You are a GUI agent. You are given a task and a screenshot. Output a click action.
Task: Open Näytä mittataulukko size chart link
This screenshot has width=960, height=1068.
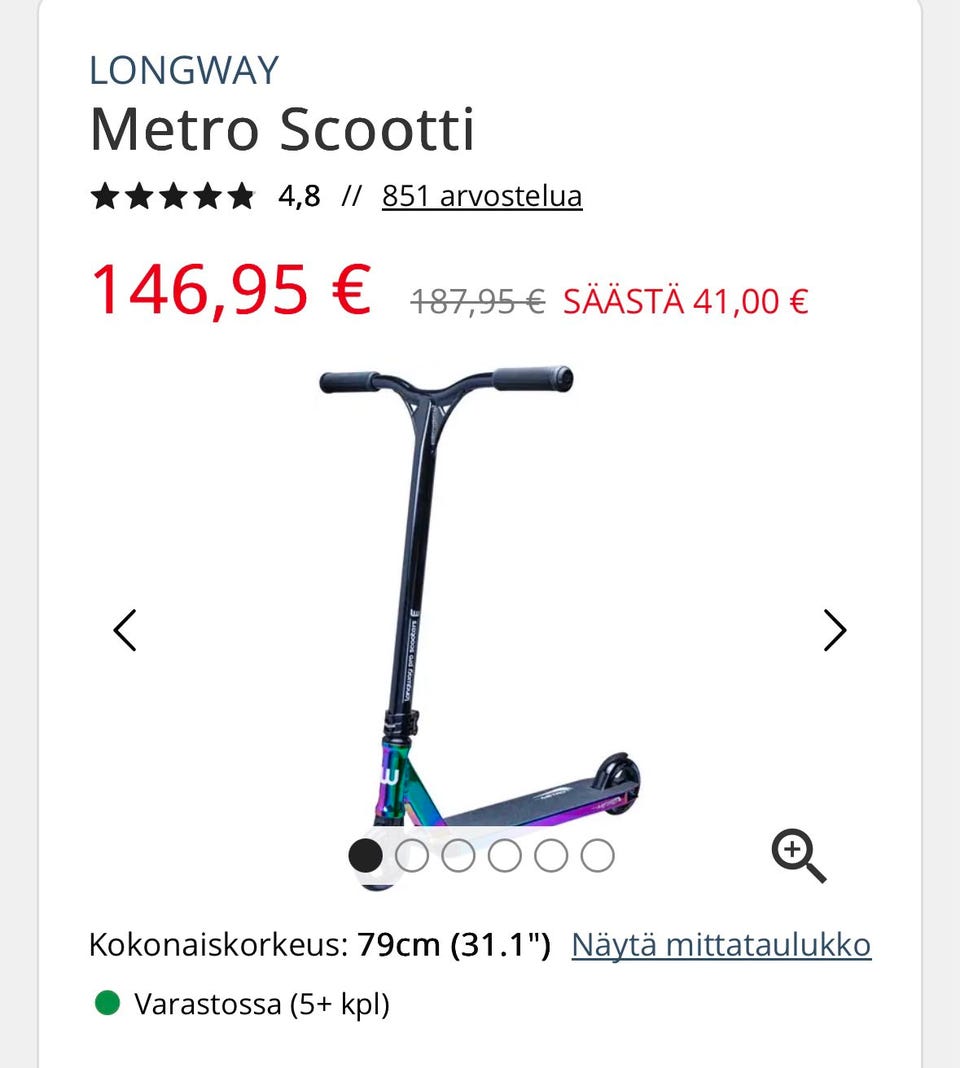(721, 945)
